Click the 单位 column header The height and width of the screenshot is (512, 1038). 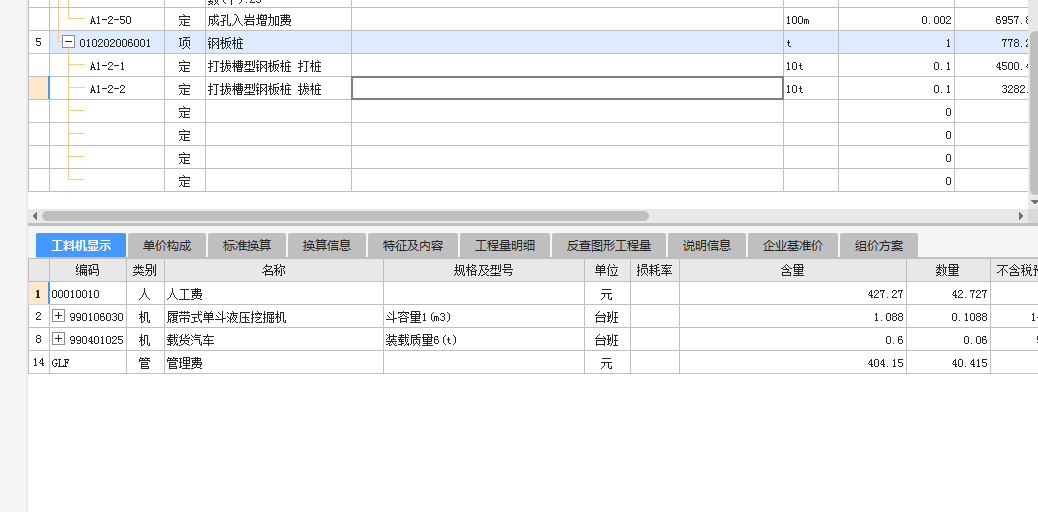click(x=606, y=270)
